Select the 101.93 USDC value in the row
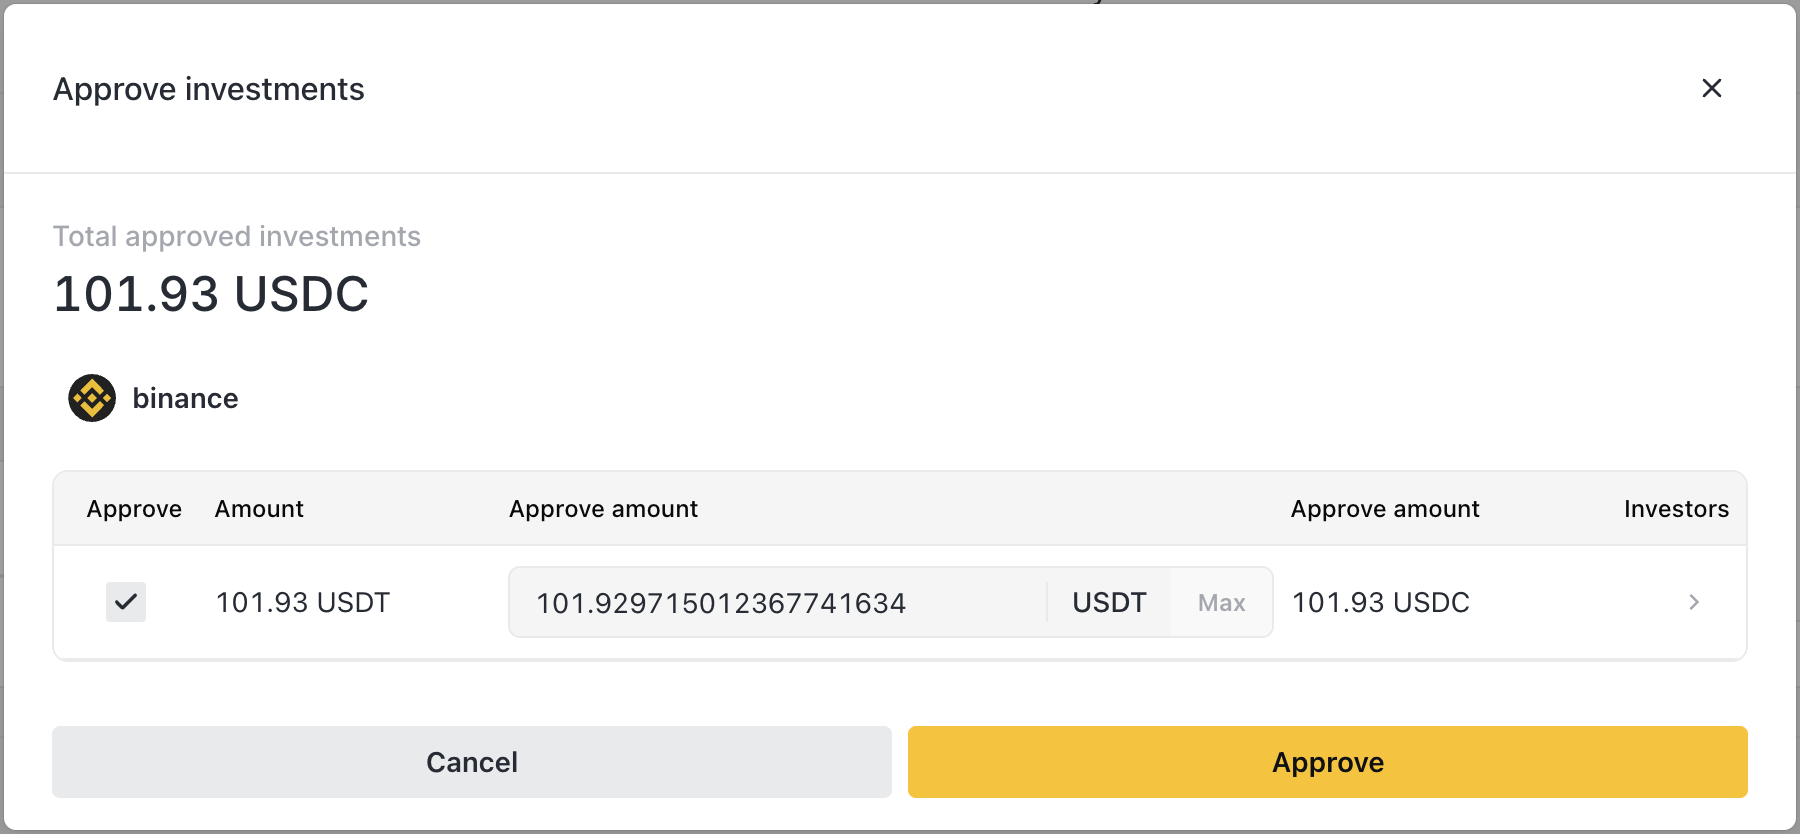Image resolution: width=1800 pixels, height=834 pixels. (1380, 603)
